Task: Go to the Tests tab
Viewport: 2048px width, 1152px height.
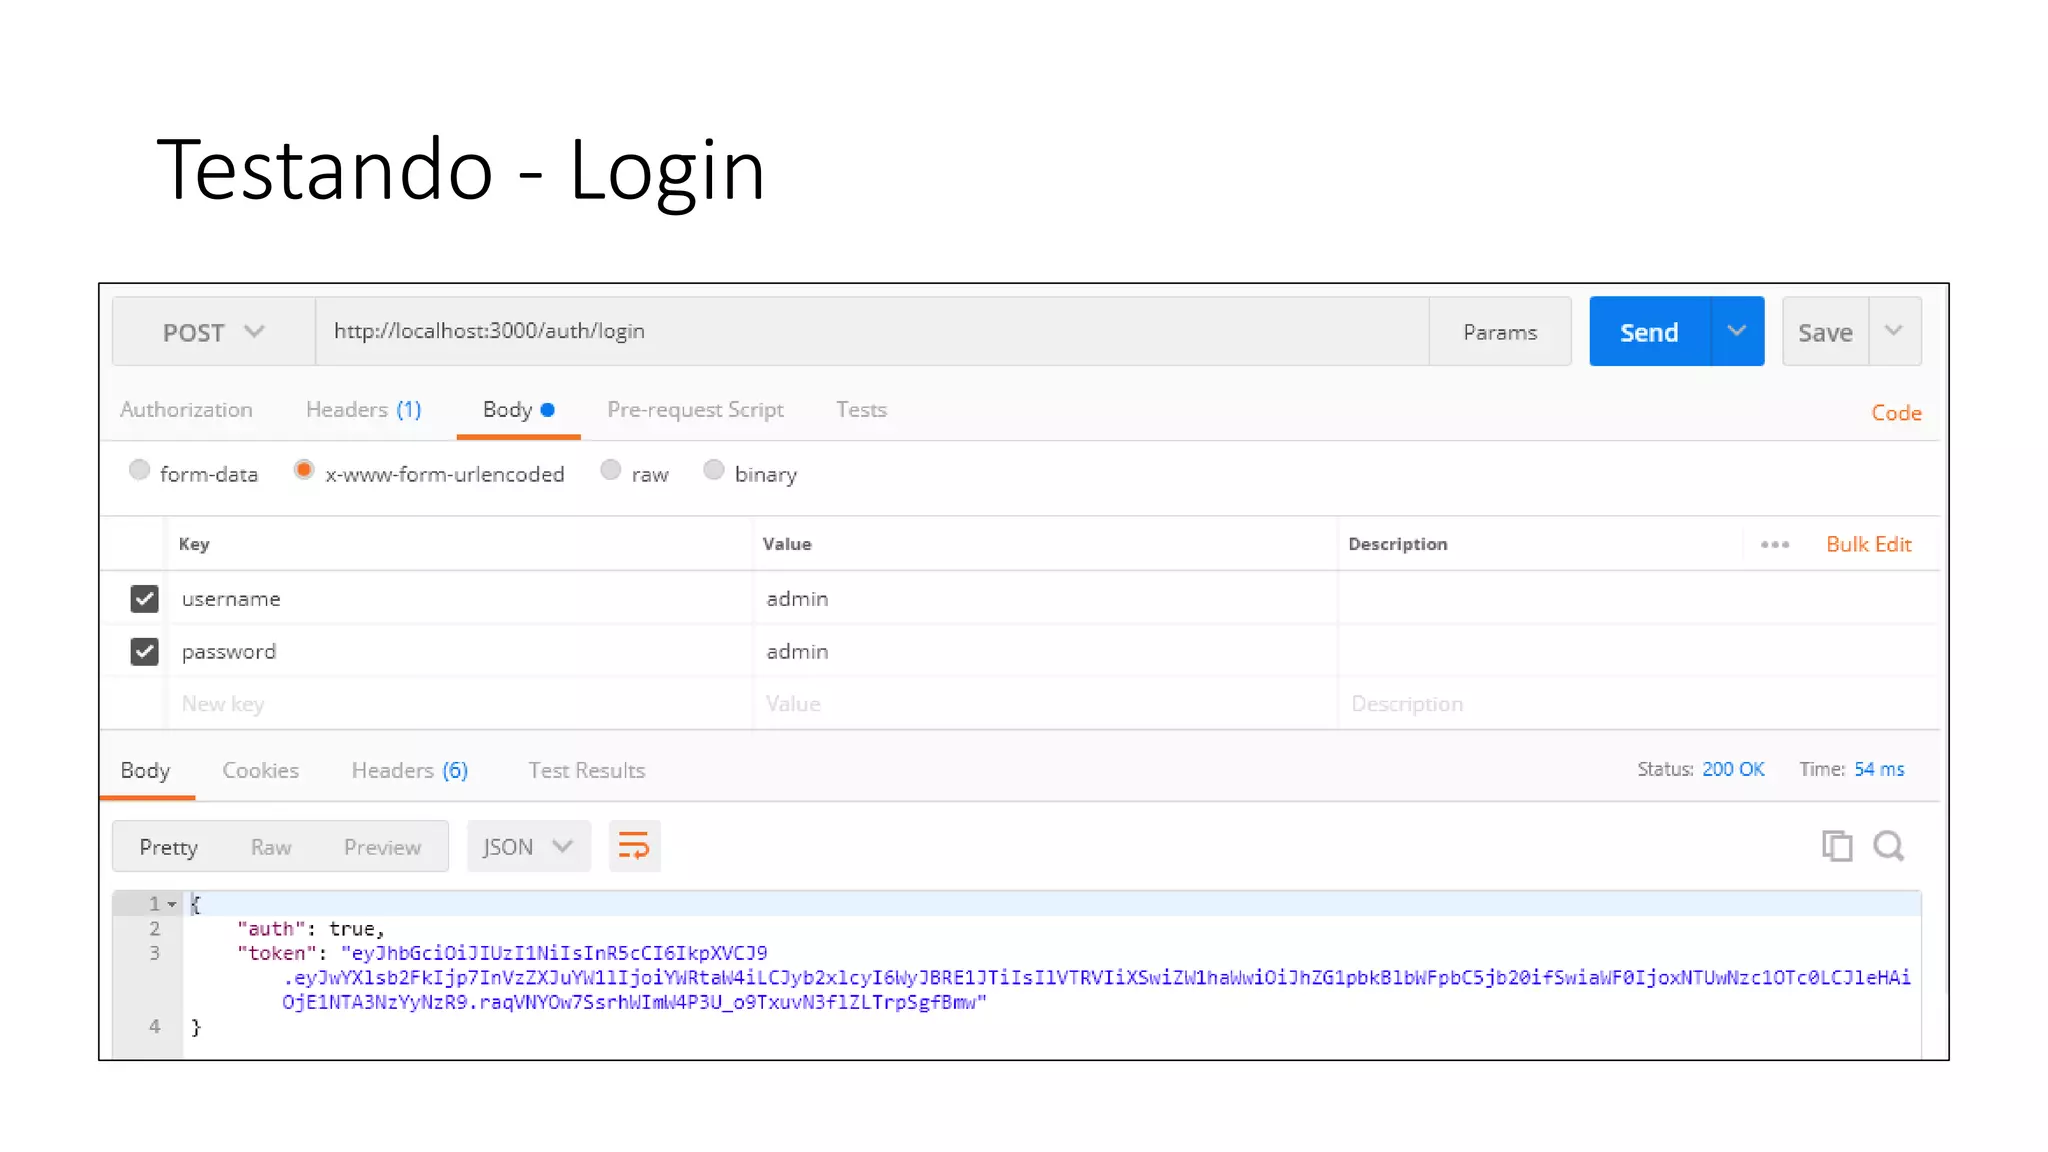Action: [861, 410]
